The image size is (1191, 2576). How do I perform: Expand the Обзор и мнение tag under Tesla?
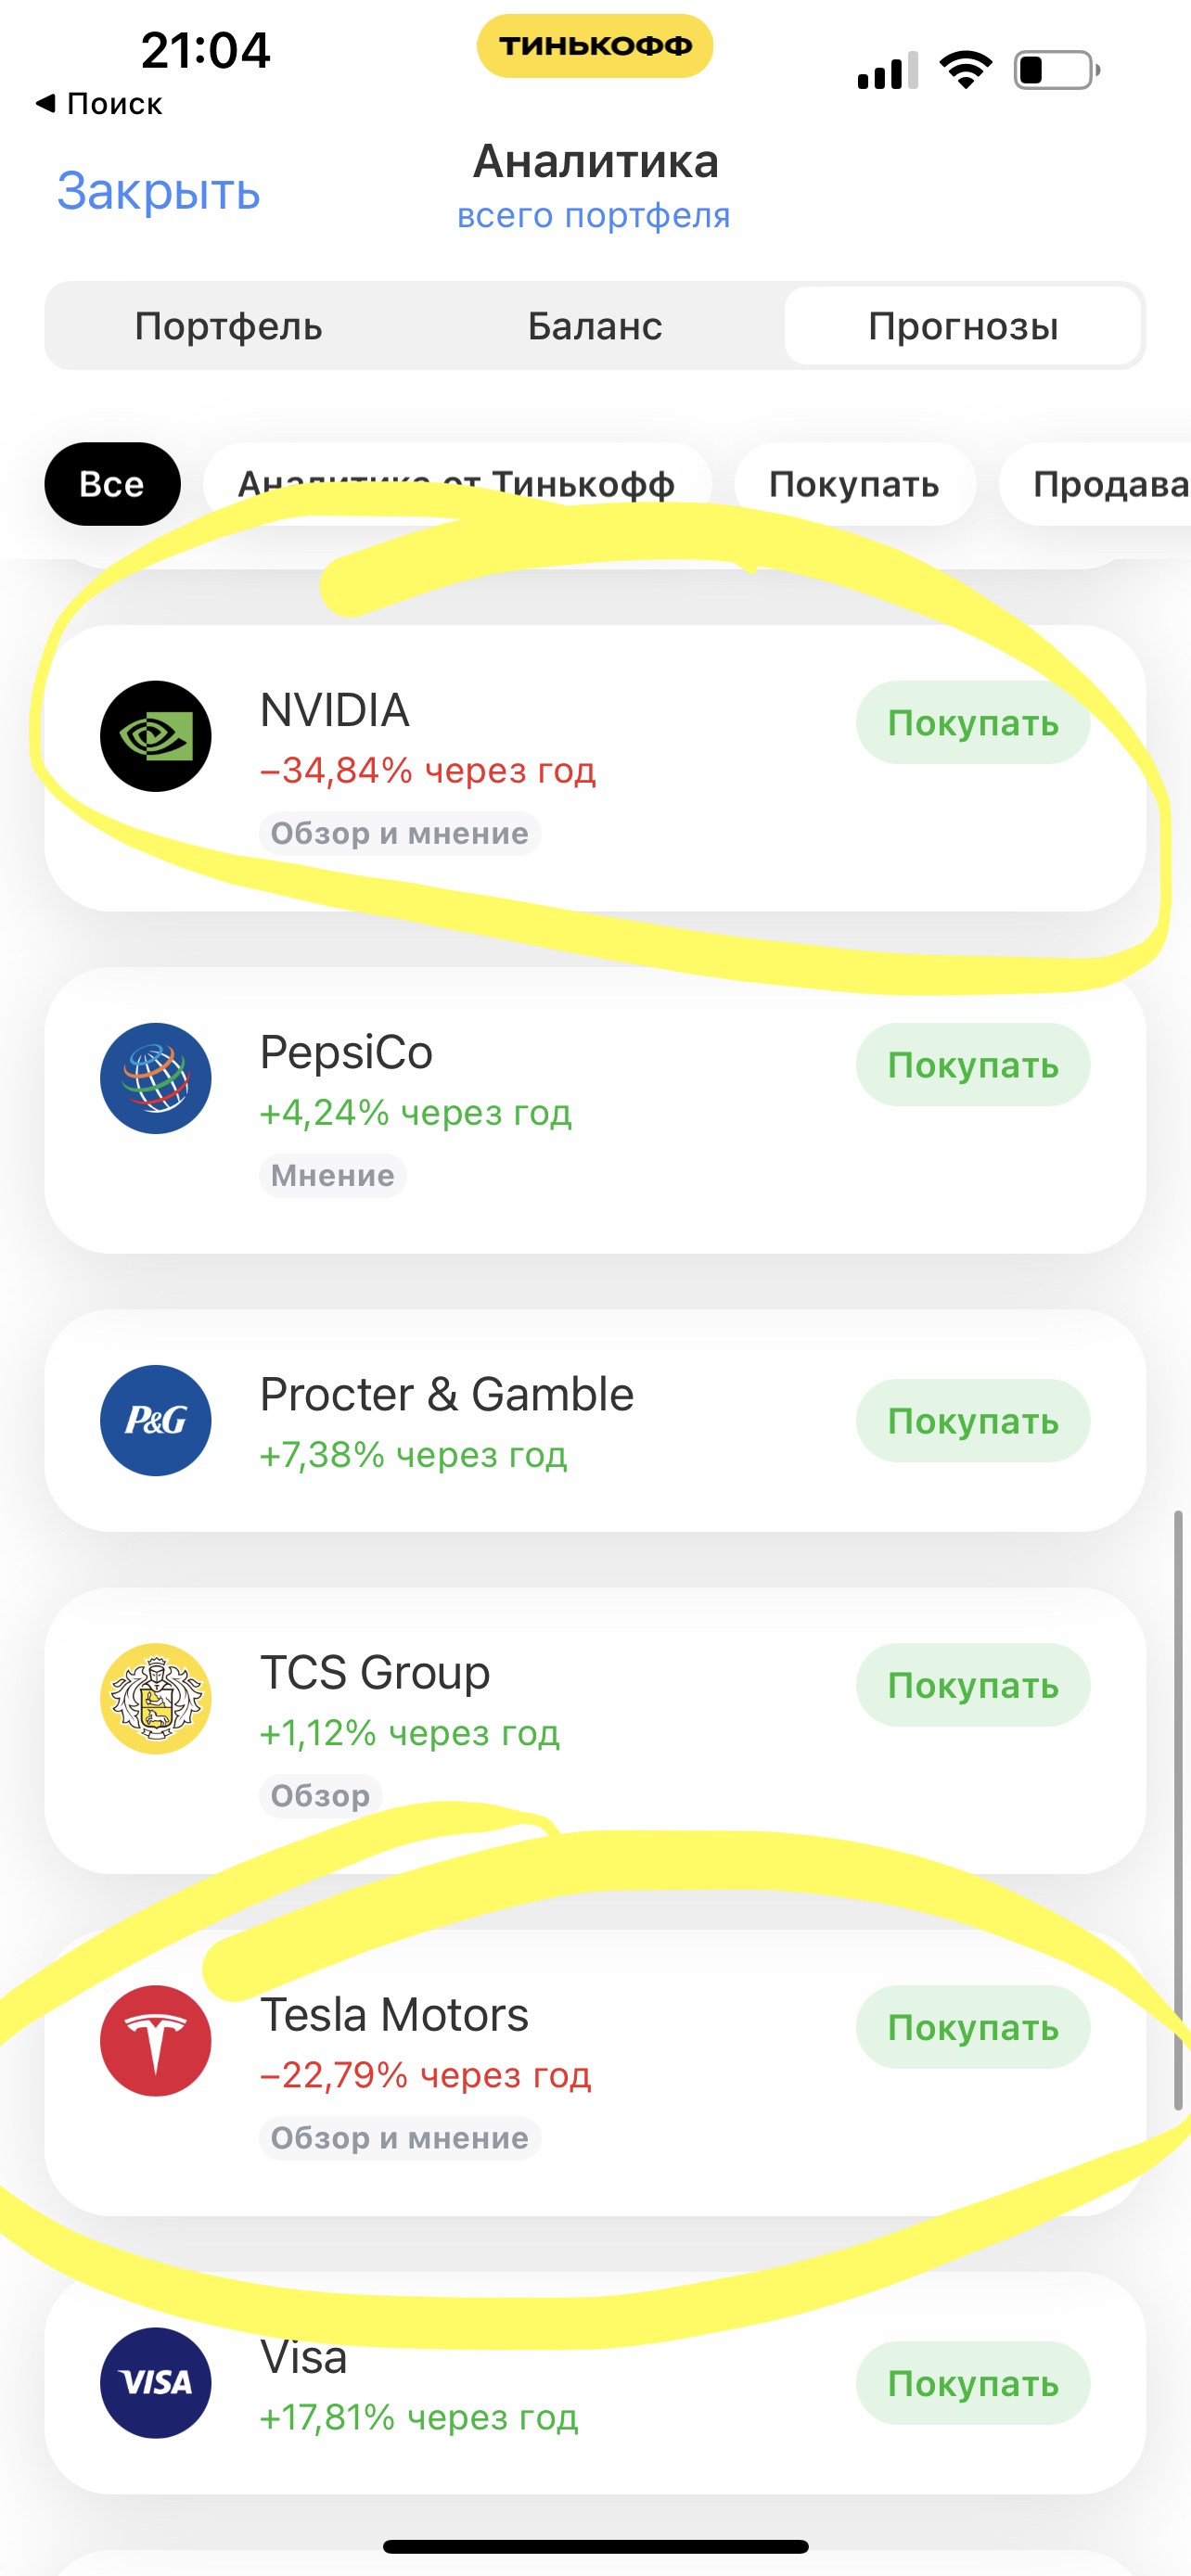[400, 2137]
